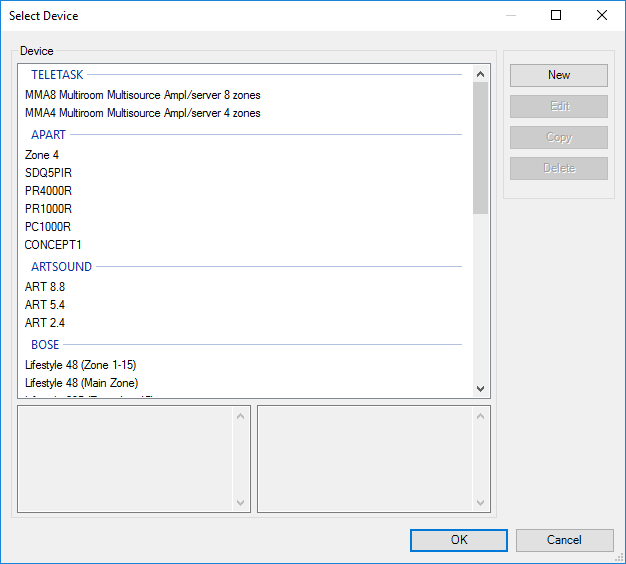Click the TELETASK group header

(57, 75)
